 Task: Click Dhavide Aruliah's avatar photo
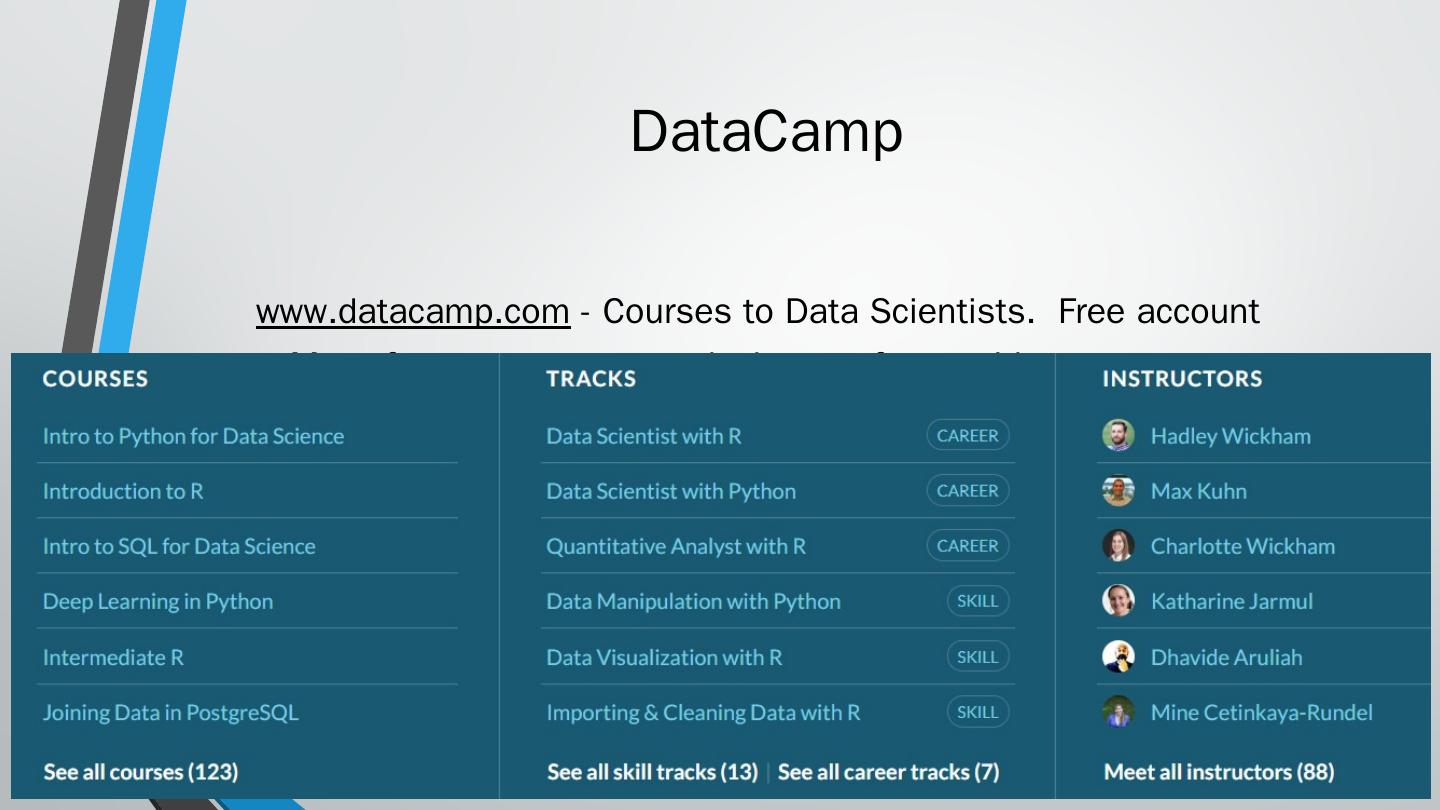[1118, 657]
